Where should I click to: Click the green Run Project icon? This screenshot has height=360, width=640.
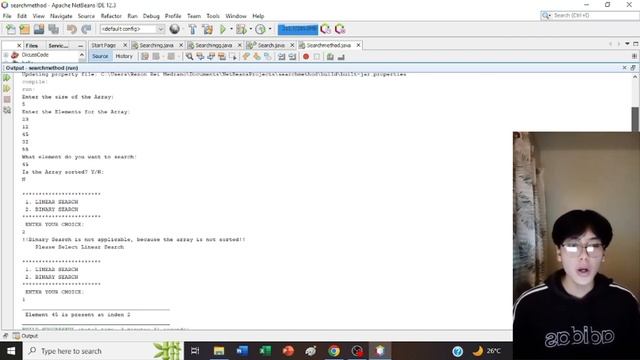click(x=223, y=29)
